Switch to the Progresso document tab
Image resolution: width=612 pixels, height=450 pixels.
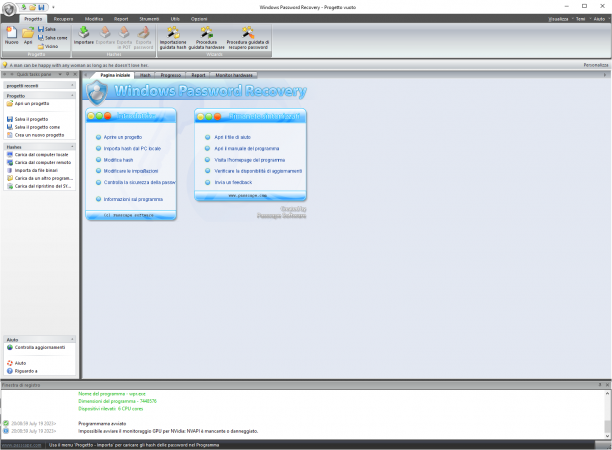click(x=171, y=75)
